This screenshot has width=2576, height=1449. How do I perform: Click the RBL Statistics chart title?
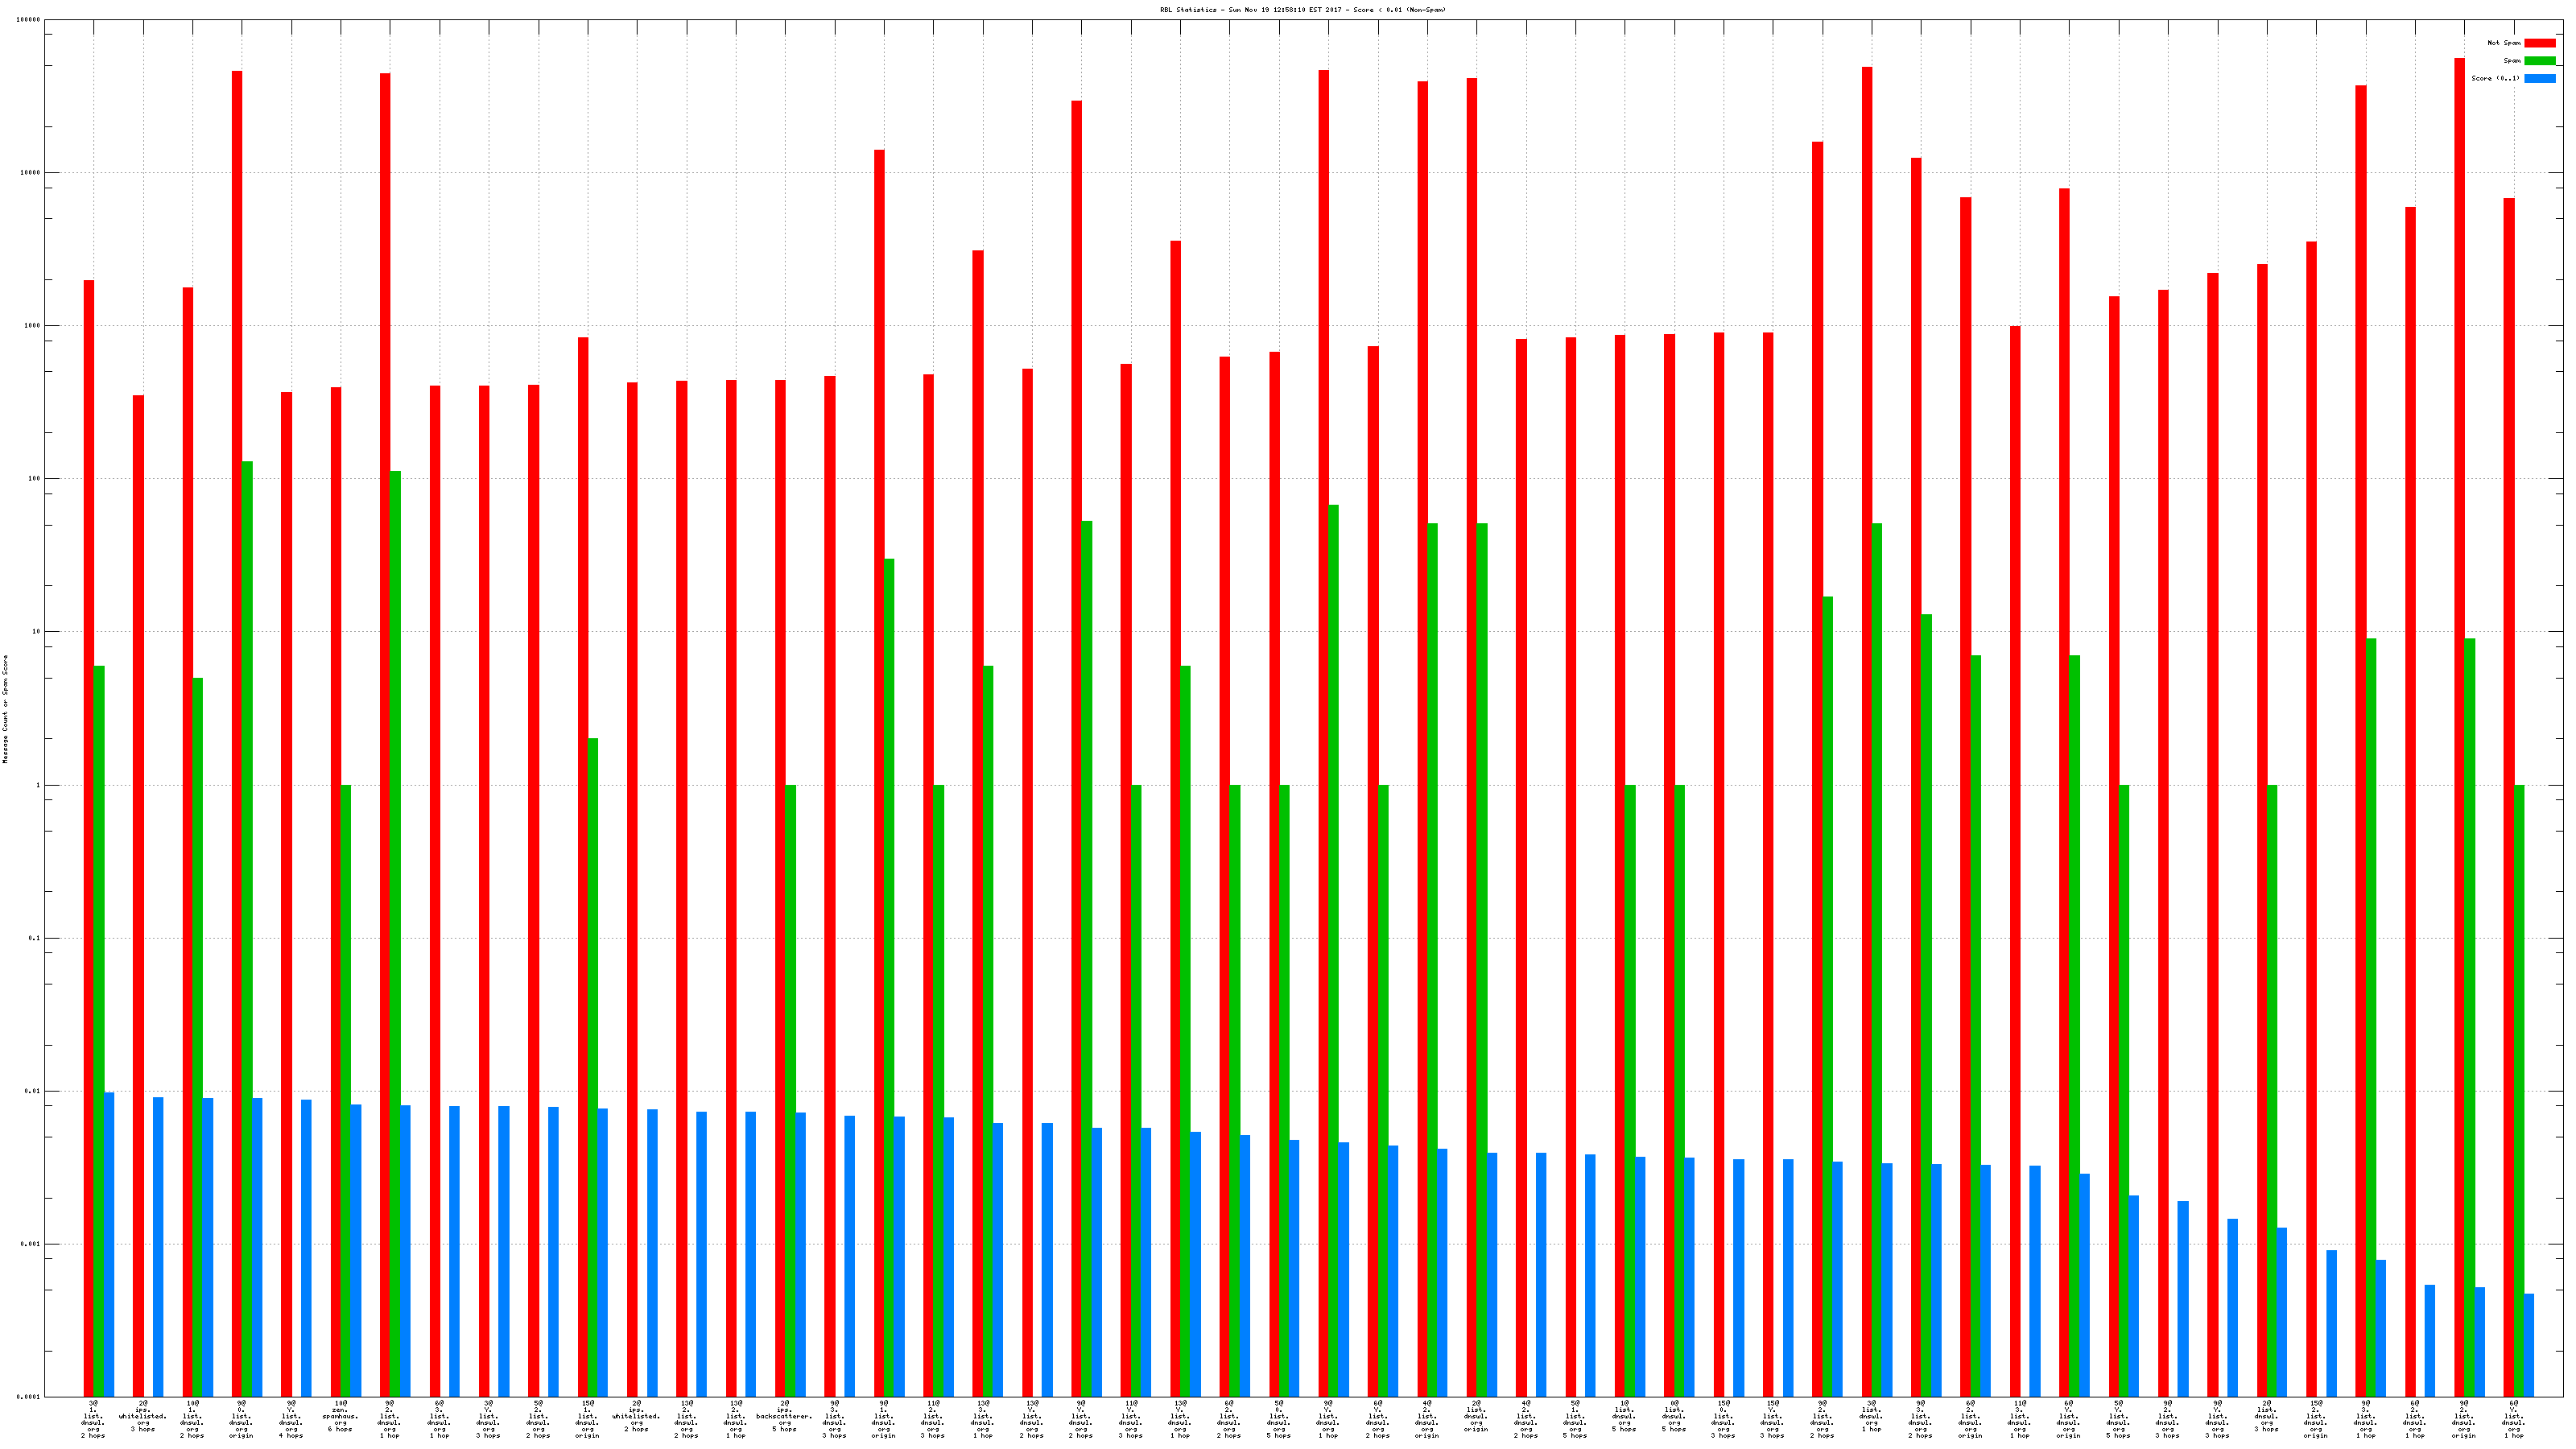tap(1302, 10)
